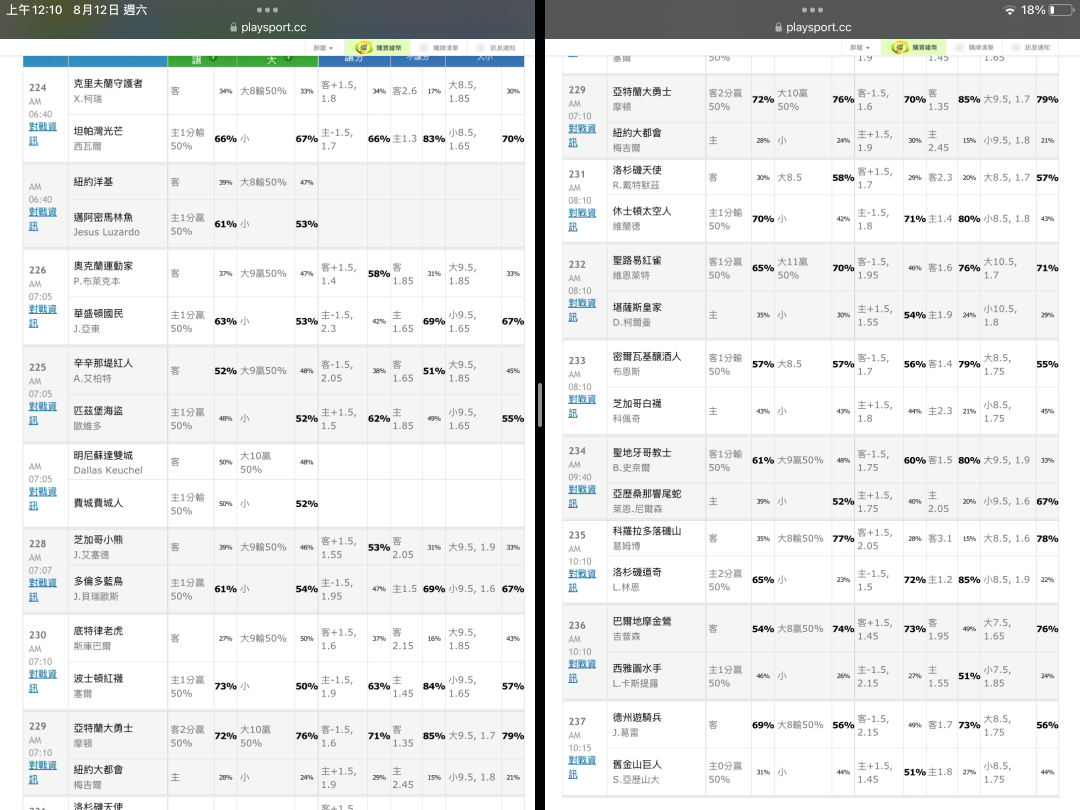Select 坦帕灣光芒 team name

(98, 131)
